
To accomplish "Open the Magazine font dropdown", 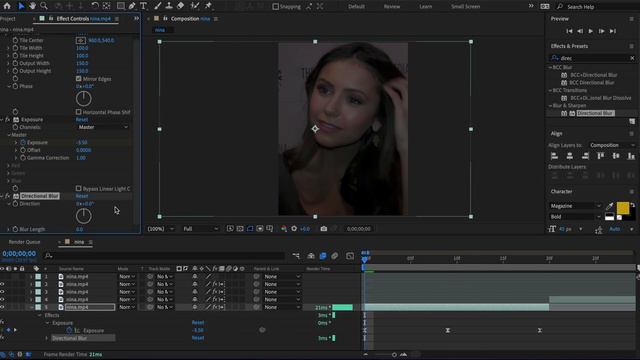I will tap(576, 206).
